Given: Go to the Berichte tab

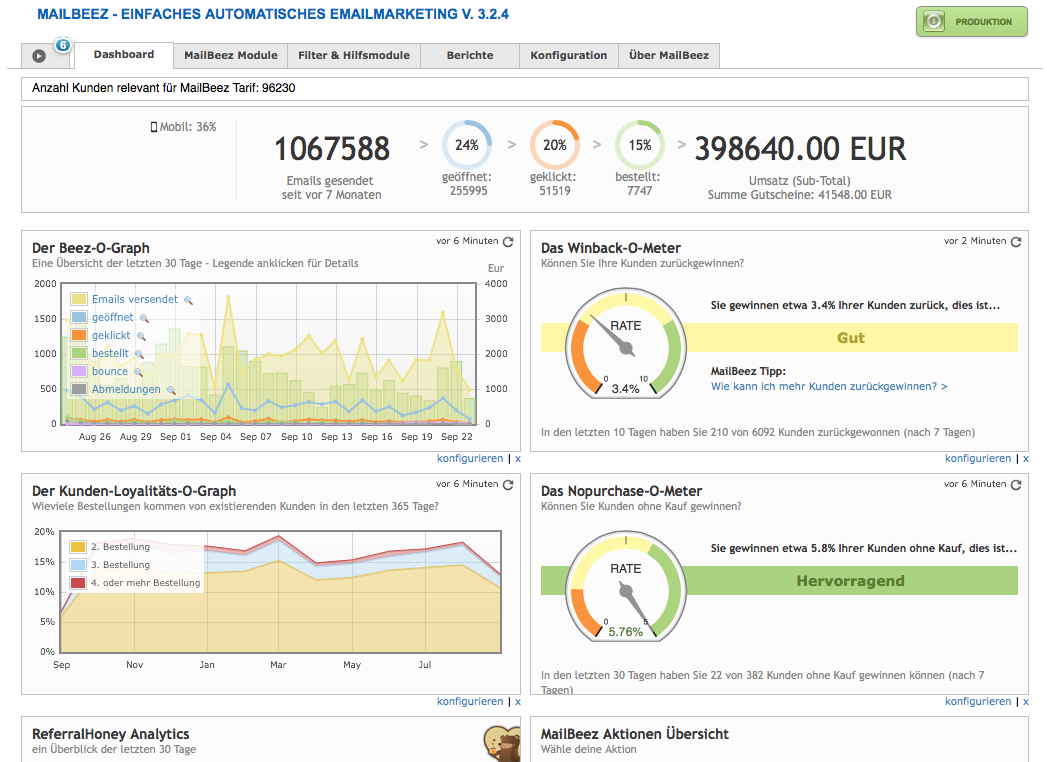Looking at the screenshot, I should pos(470,55).
